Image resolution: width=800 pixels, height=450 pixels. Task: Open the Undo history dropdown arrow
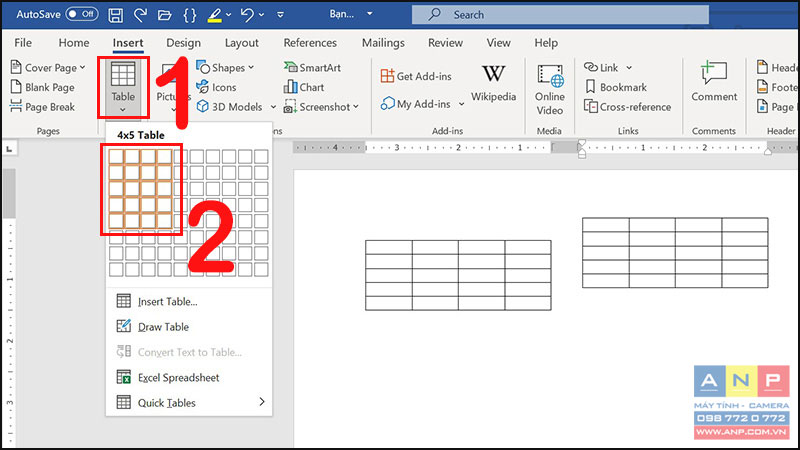pos(261,15)
